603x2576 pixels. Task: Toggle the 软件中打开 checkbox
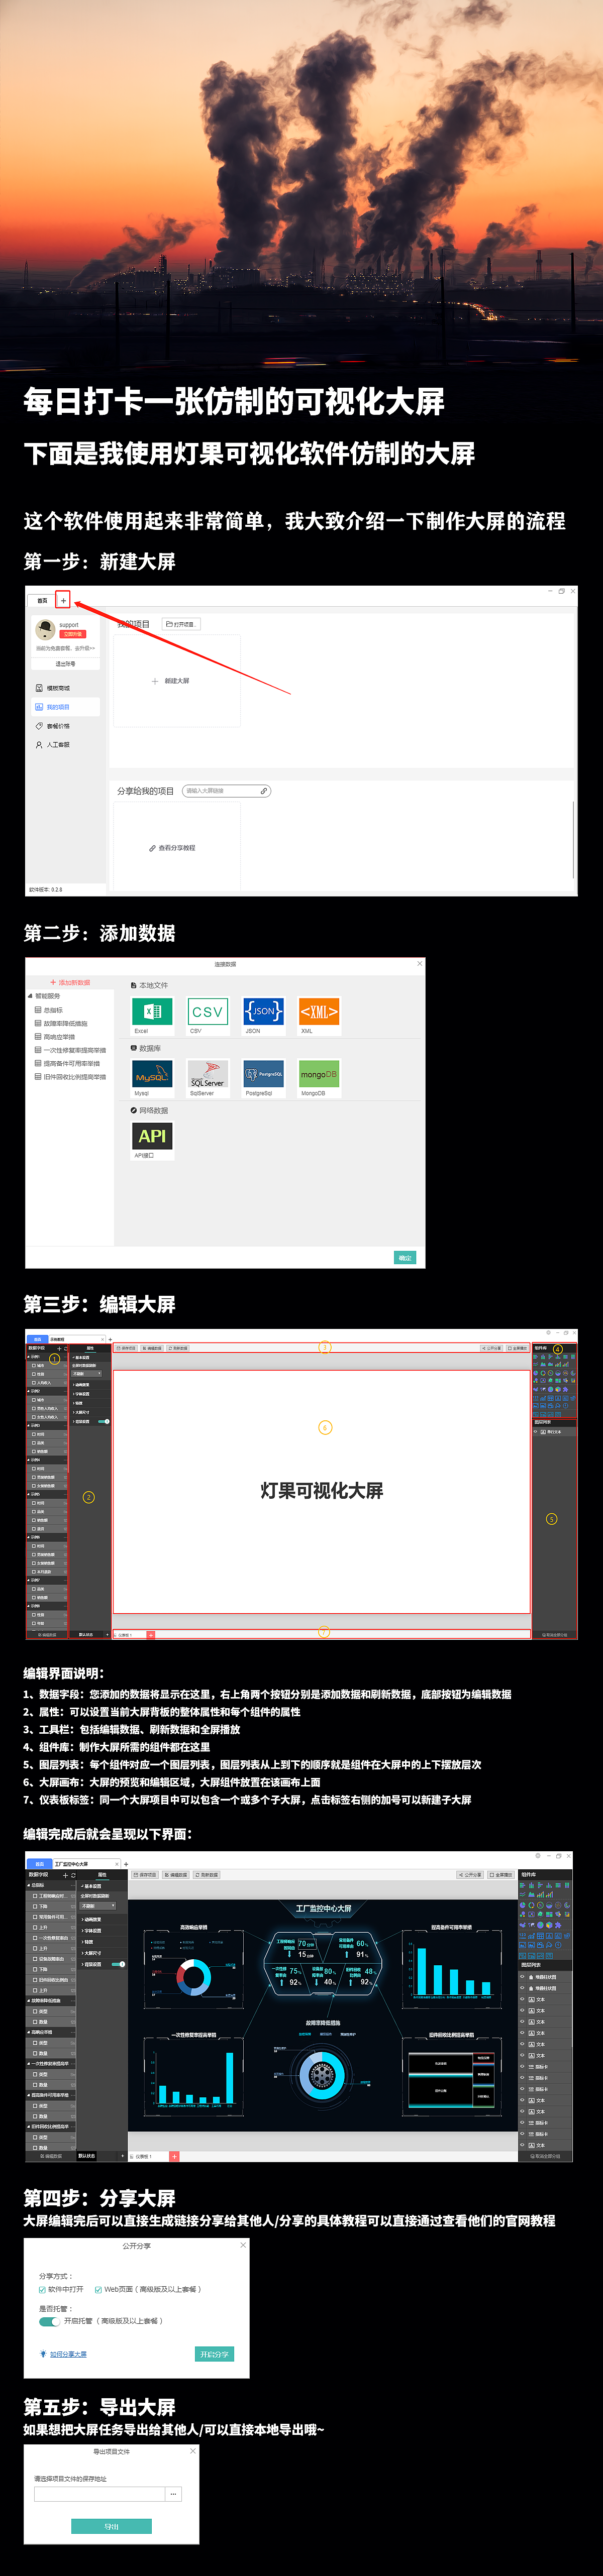[x=43, y=2289]
